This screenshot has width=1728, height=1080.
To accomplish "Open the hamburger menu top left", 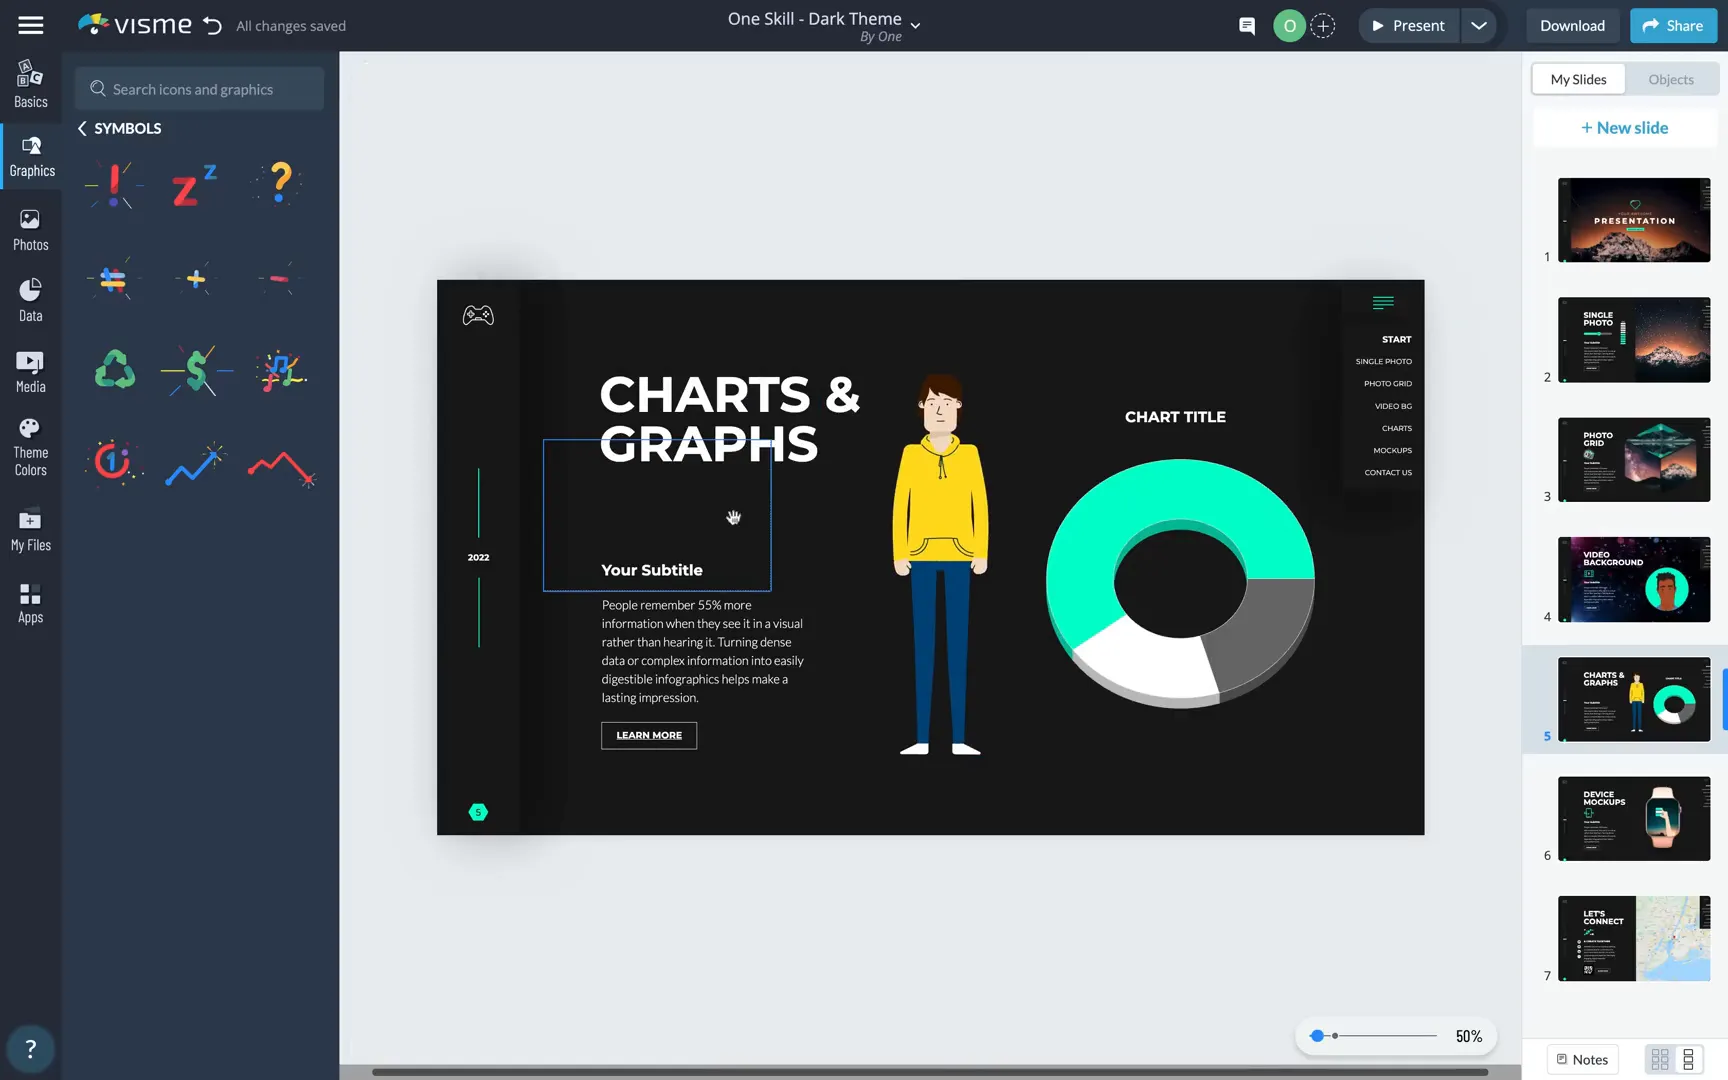I will coord(31,25).
